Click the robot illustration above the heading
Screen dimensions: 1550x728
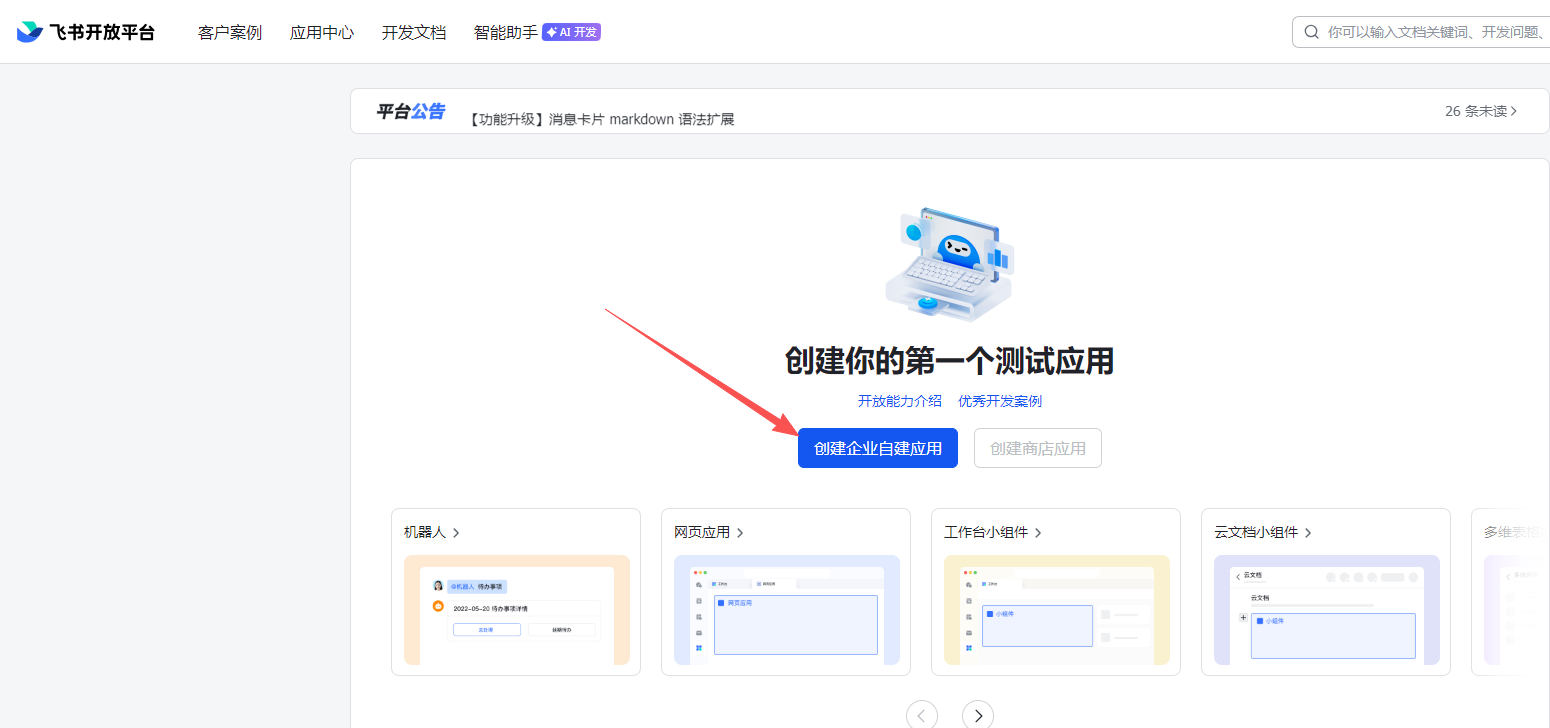(948, 263)
